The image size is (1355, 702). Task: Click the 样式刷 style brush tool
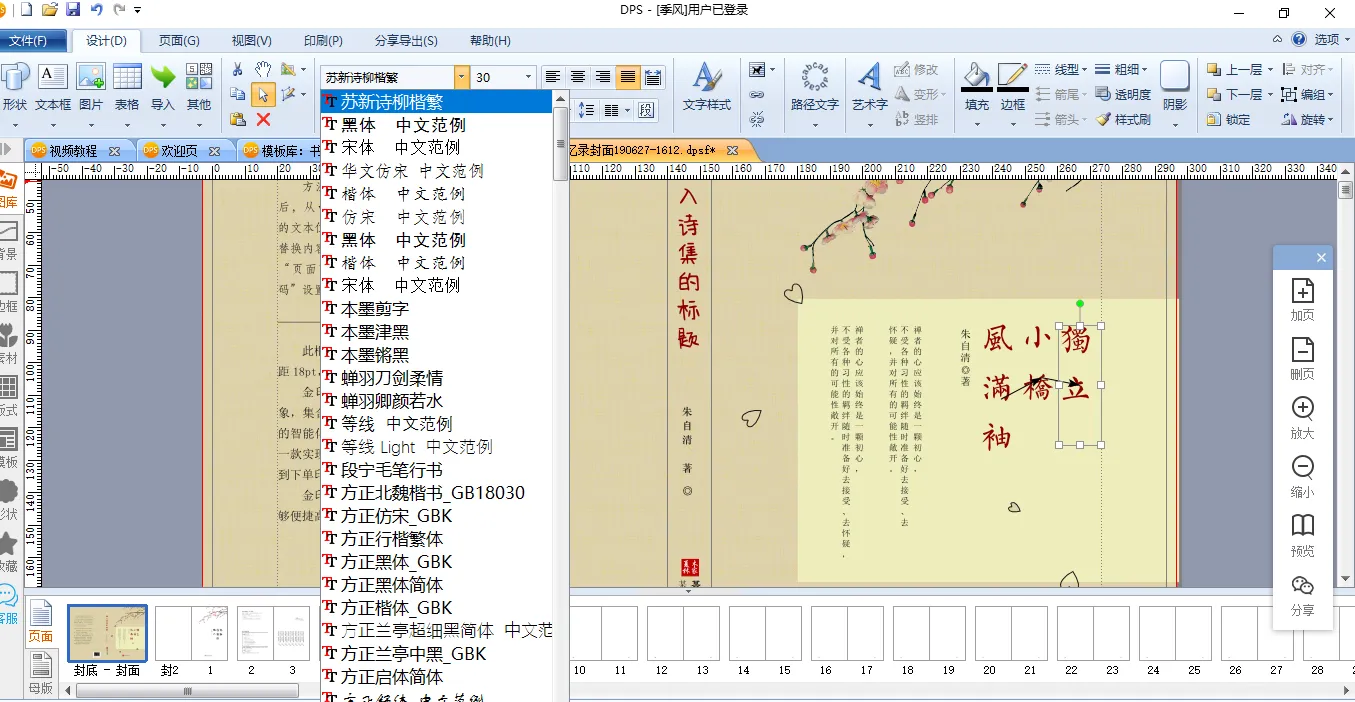(x=1123, y=119)
